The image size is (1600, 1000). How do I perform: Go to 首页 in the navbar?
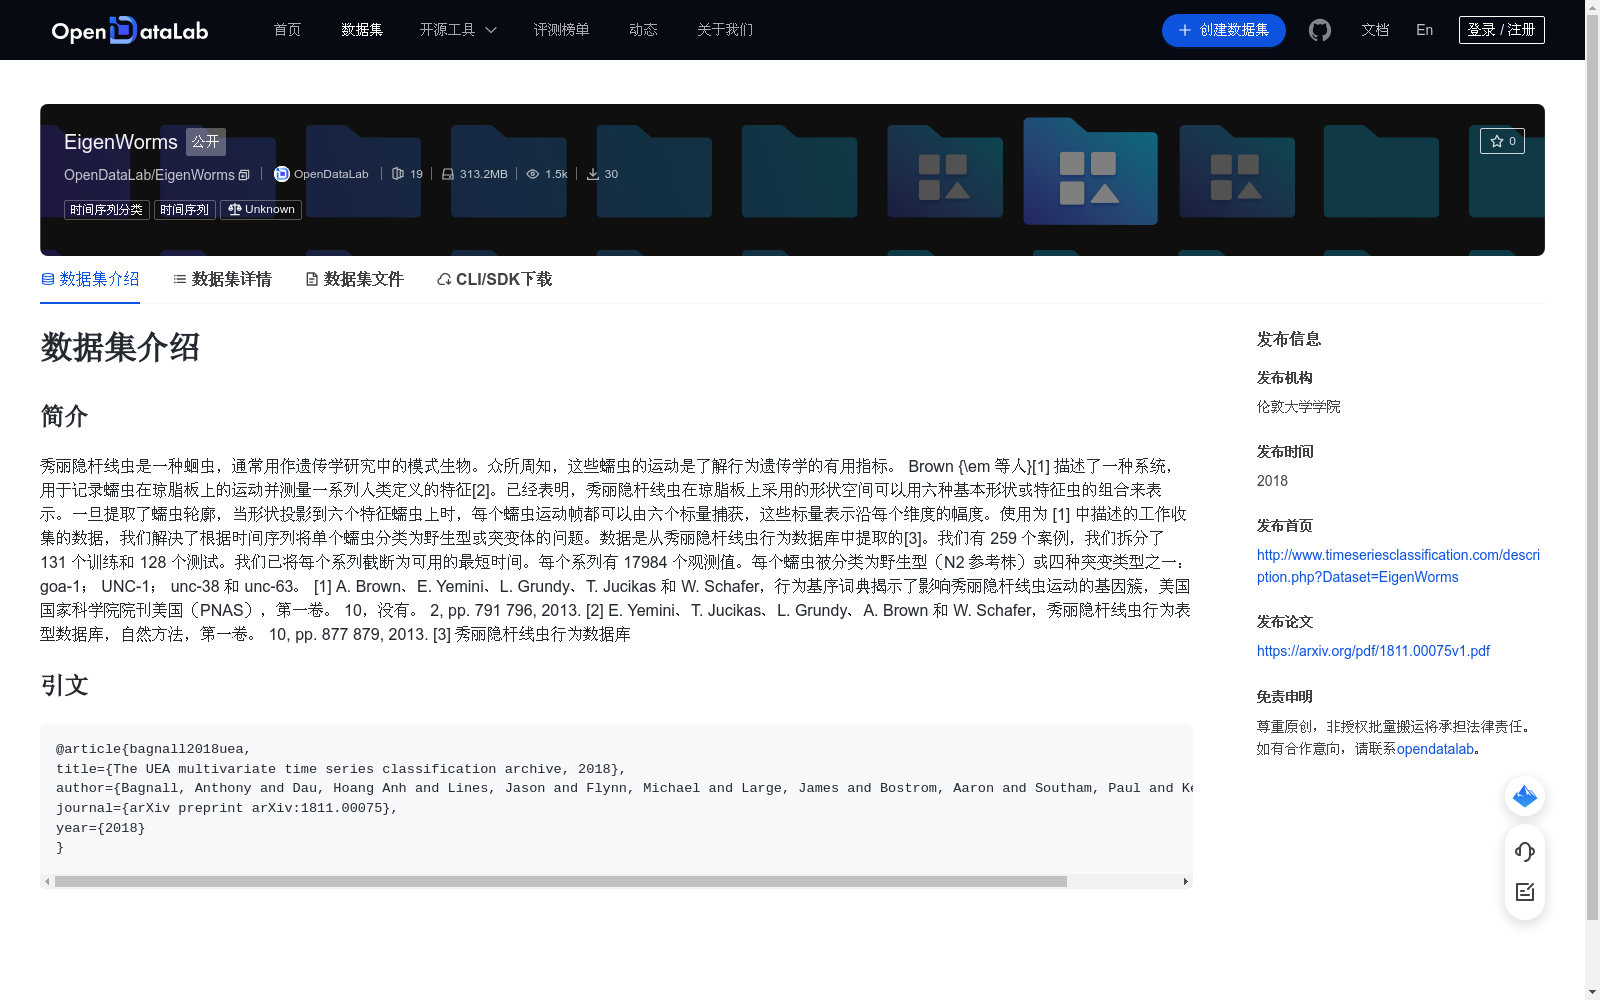click(x=288, y=30)
